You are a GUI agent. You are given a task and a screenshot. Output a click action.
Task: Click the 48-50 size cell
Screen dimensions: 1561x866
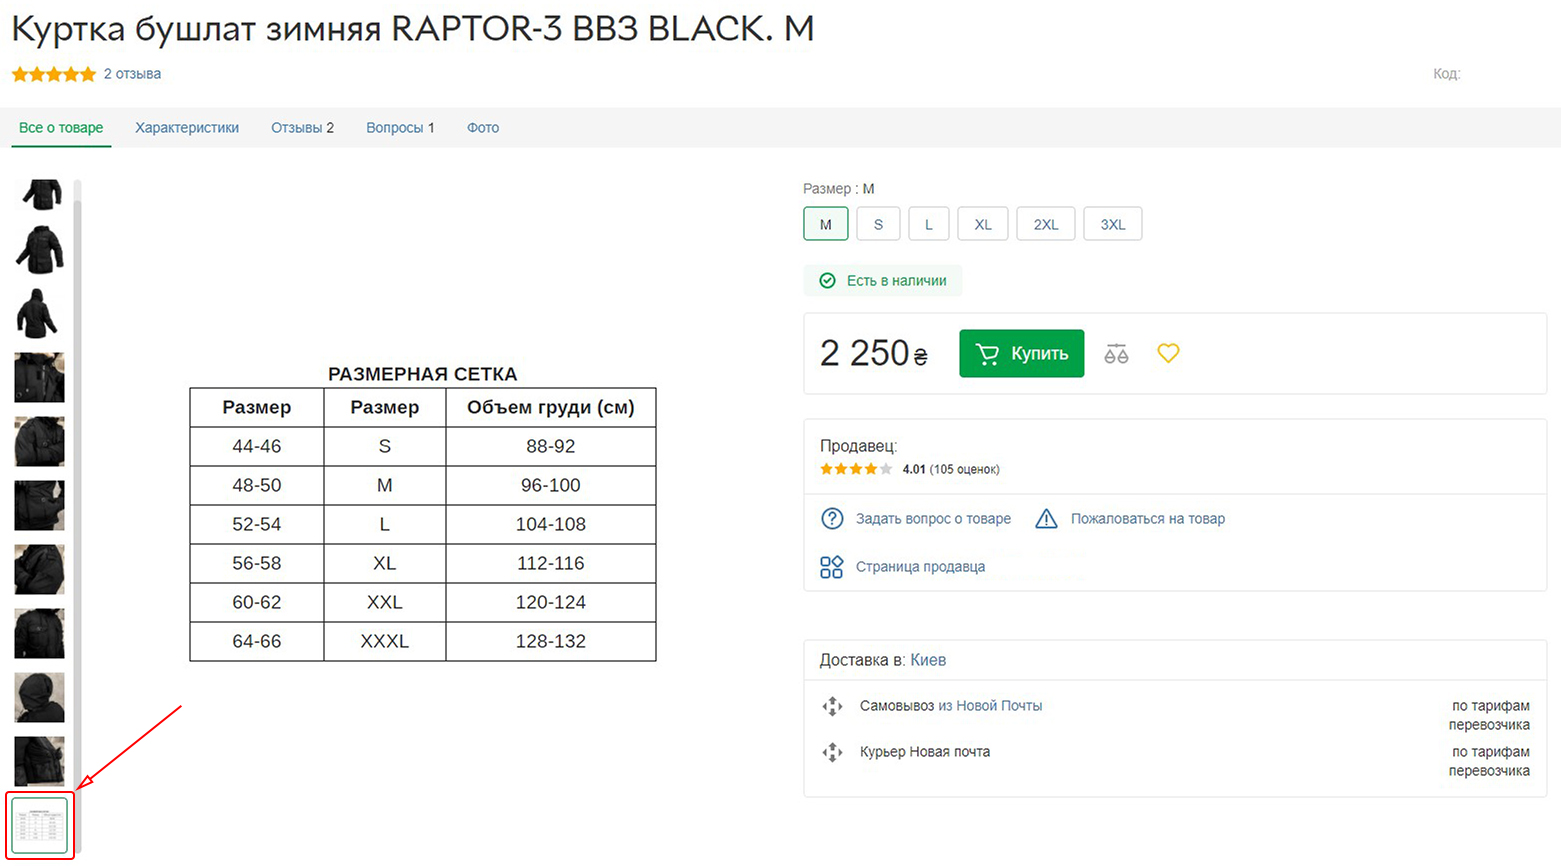(x=257, y=485)
